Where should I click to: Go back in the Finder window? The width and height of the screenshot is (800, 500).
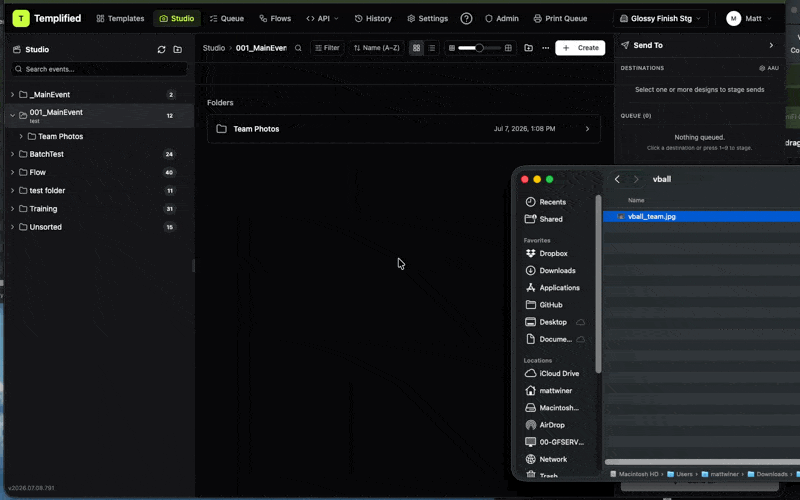tap(617, 179)
